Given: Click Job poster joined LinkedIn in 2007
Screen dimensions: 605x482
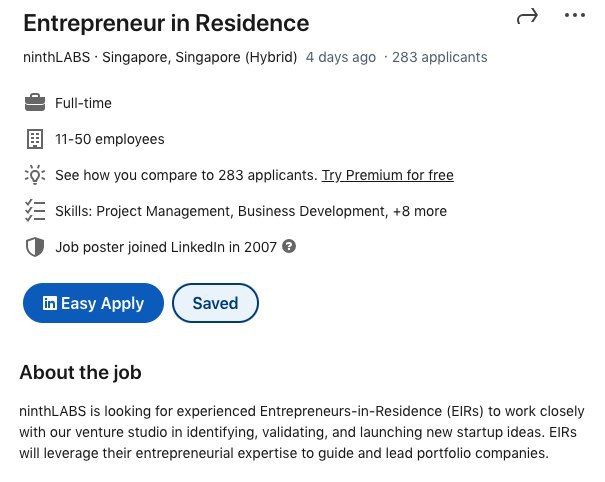Looking at the screenshot, I should (165, 247).
